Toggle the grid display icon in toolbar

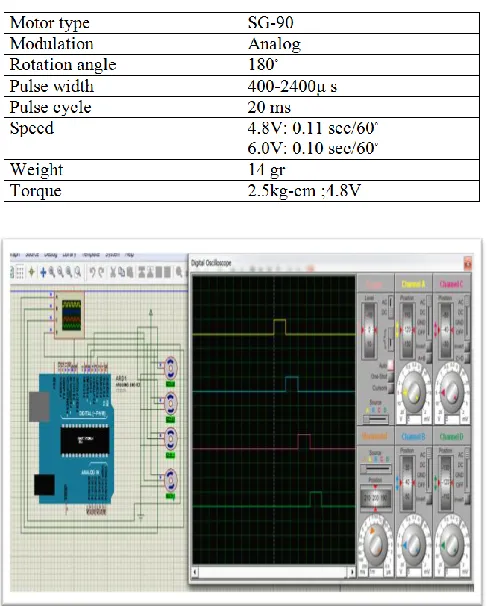(19, 272)
